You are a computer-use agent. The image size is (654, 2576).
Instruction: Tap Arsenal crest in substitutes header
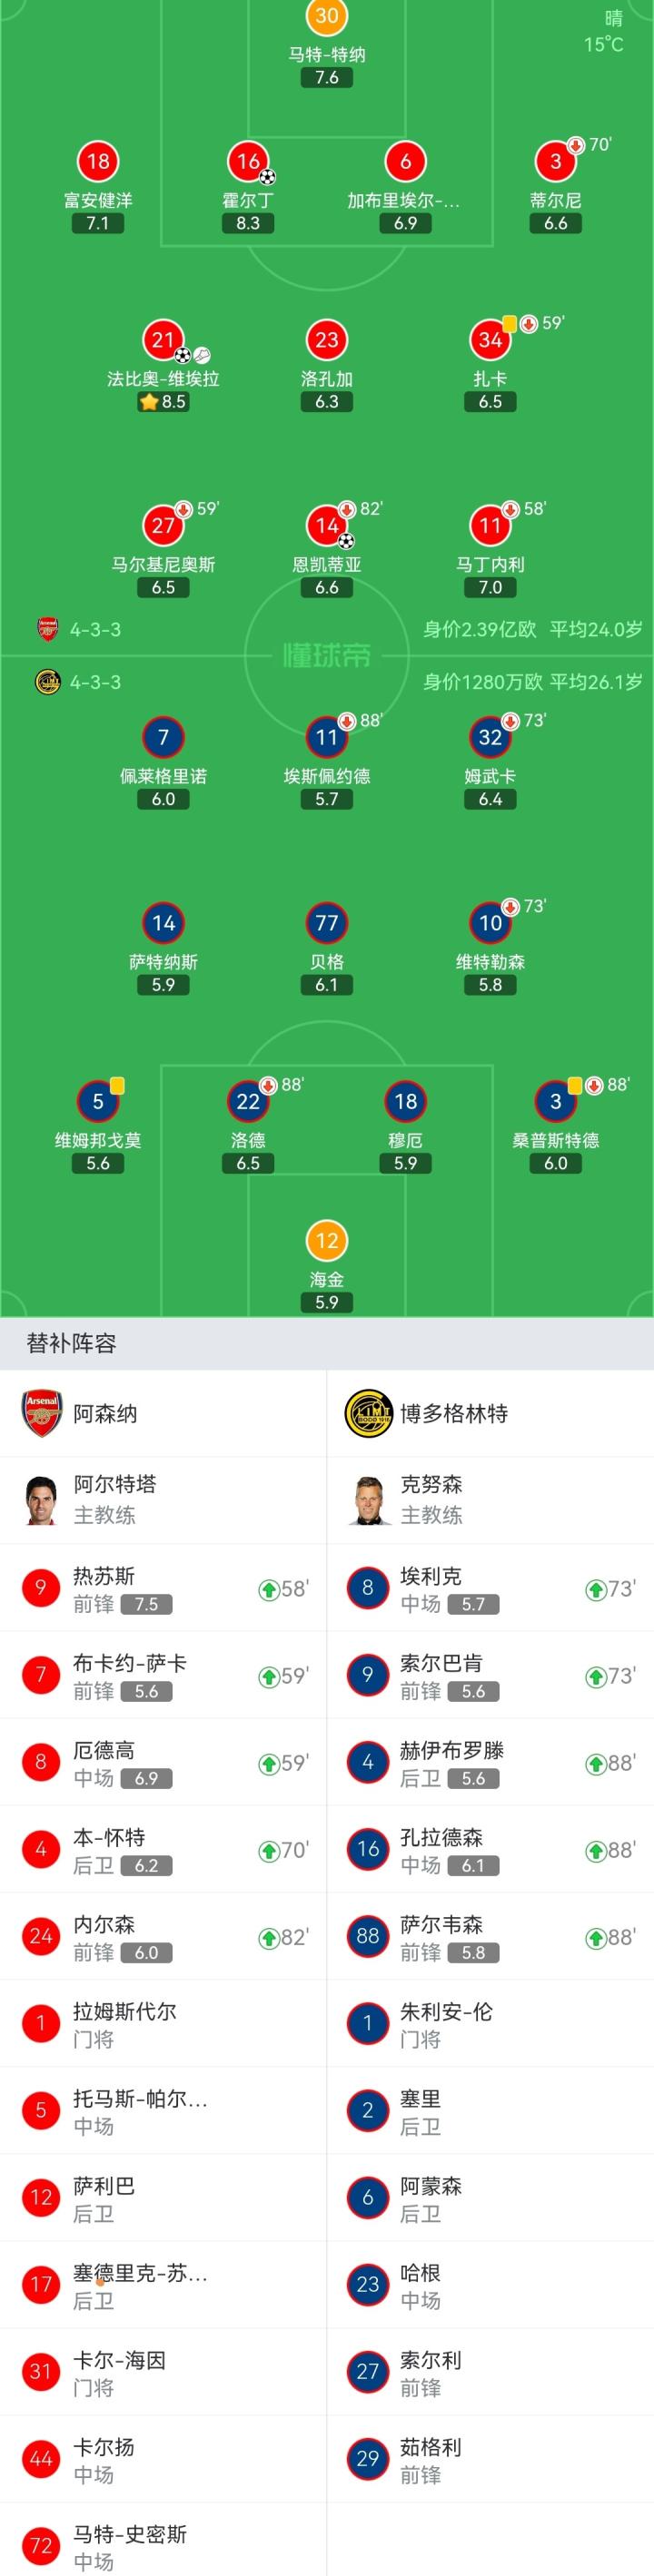42,1413
